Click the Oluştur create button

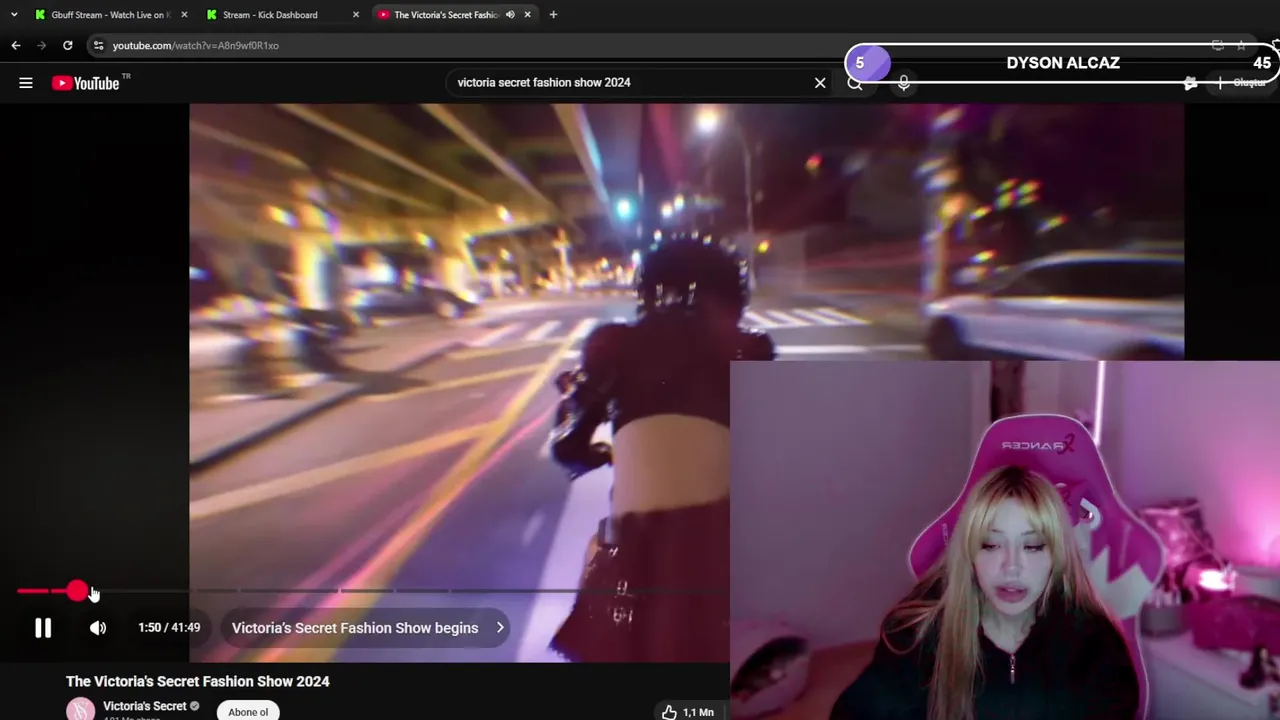1241,83
